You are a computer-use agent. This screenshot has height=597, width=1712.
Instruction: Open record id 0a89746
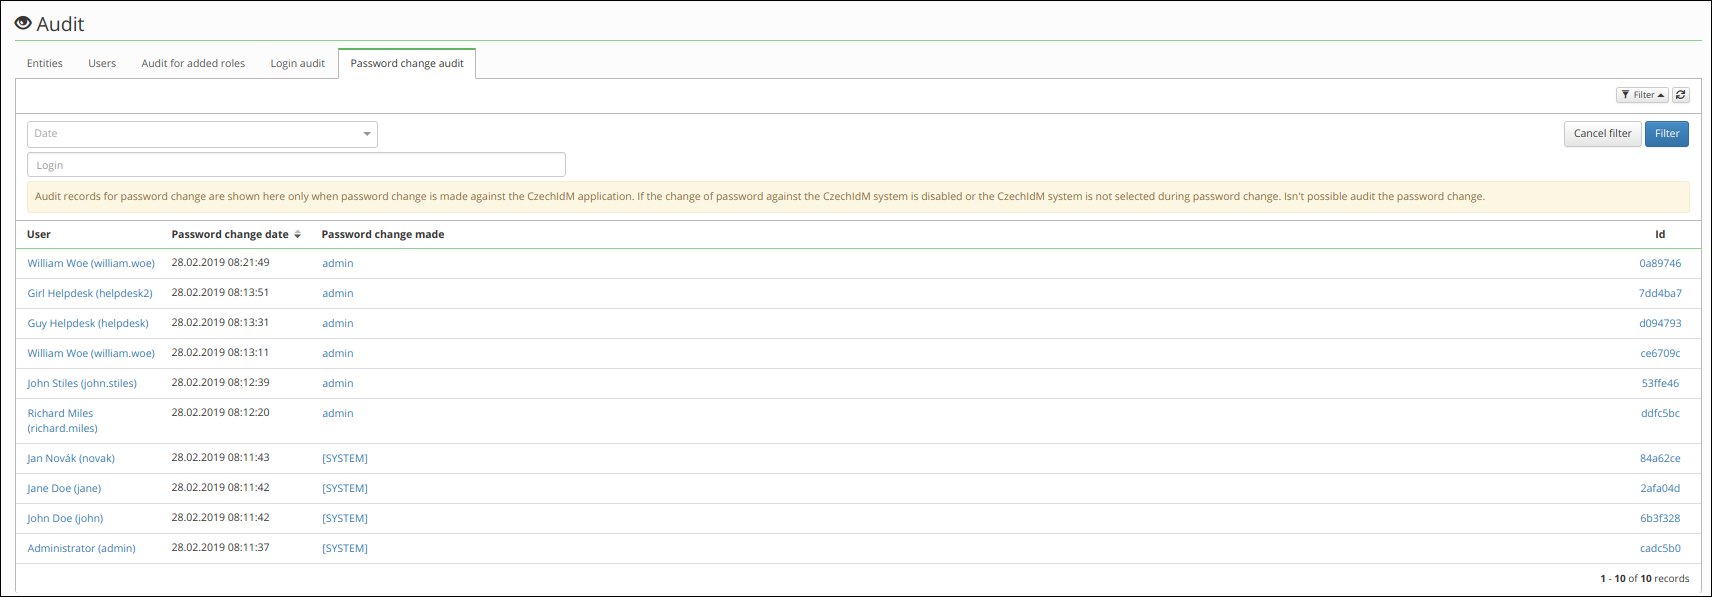click(x=1660, y=264)
